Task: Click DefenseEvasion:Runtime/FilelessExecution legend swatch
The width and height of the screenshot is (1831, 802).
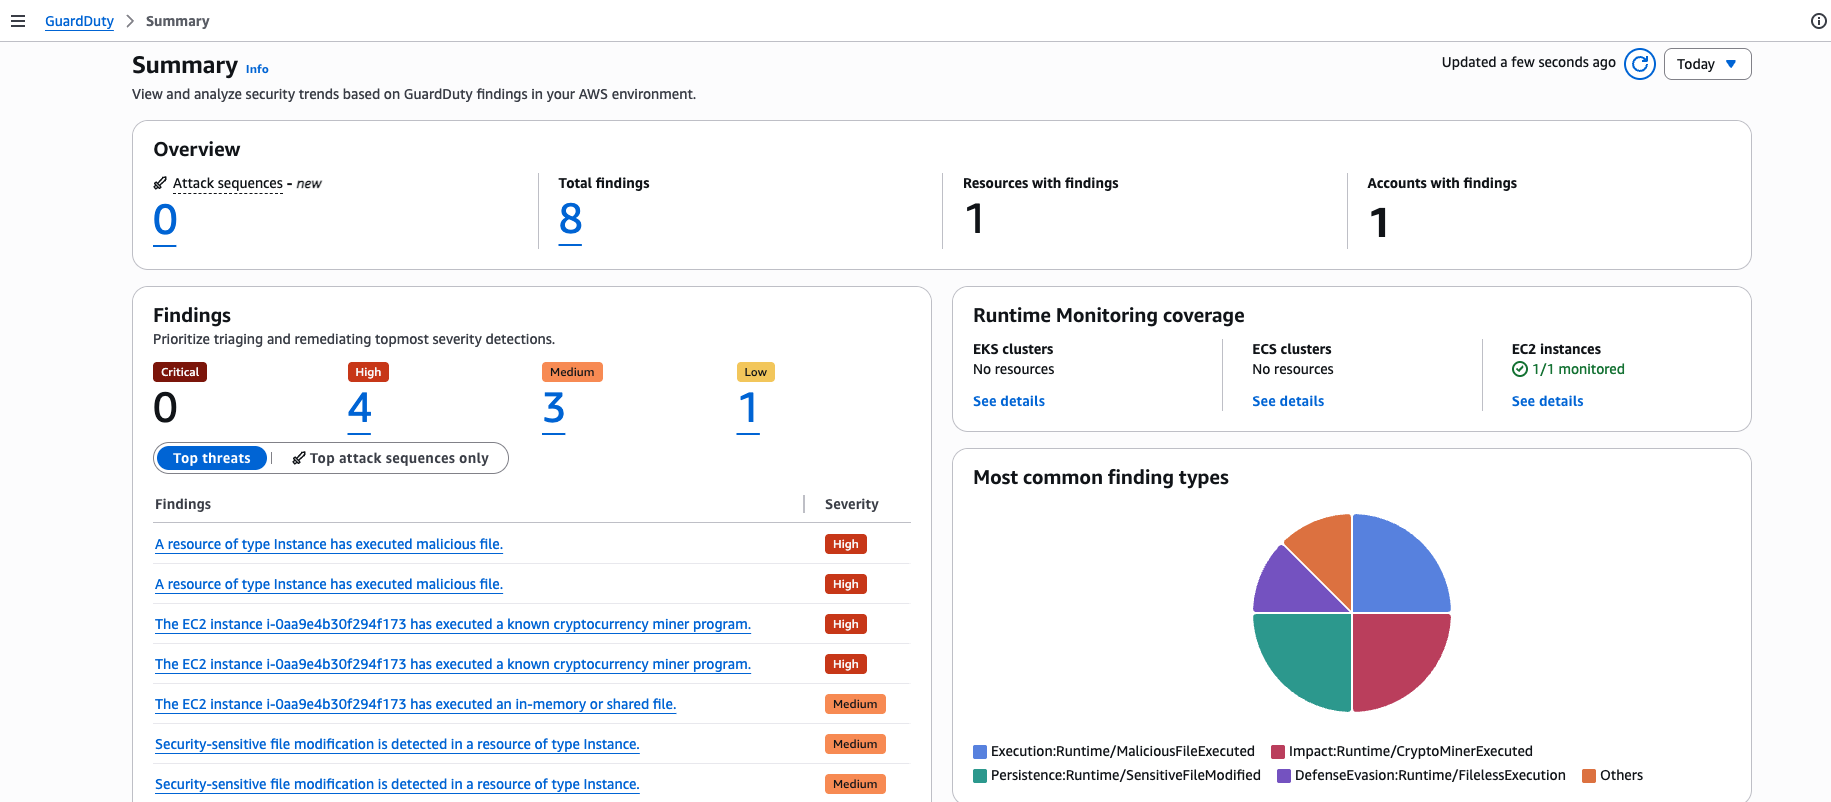Action: click(1284, 776)
